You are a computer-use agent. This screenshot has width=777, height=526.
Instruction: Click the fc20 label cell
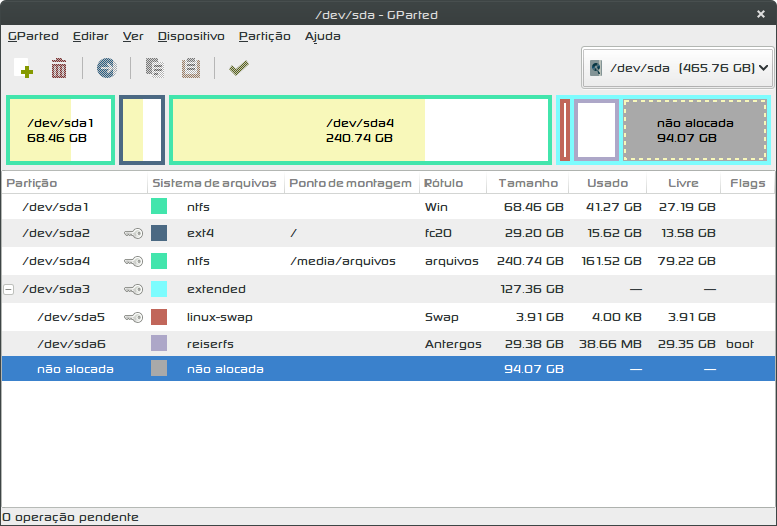(x=438, y=233)
